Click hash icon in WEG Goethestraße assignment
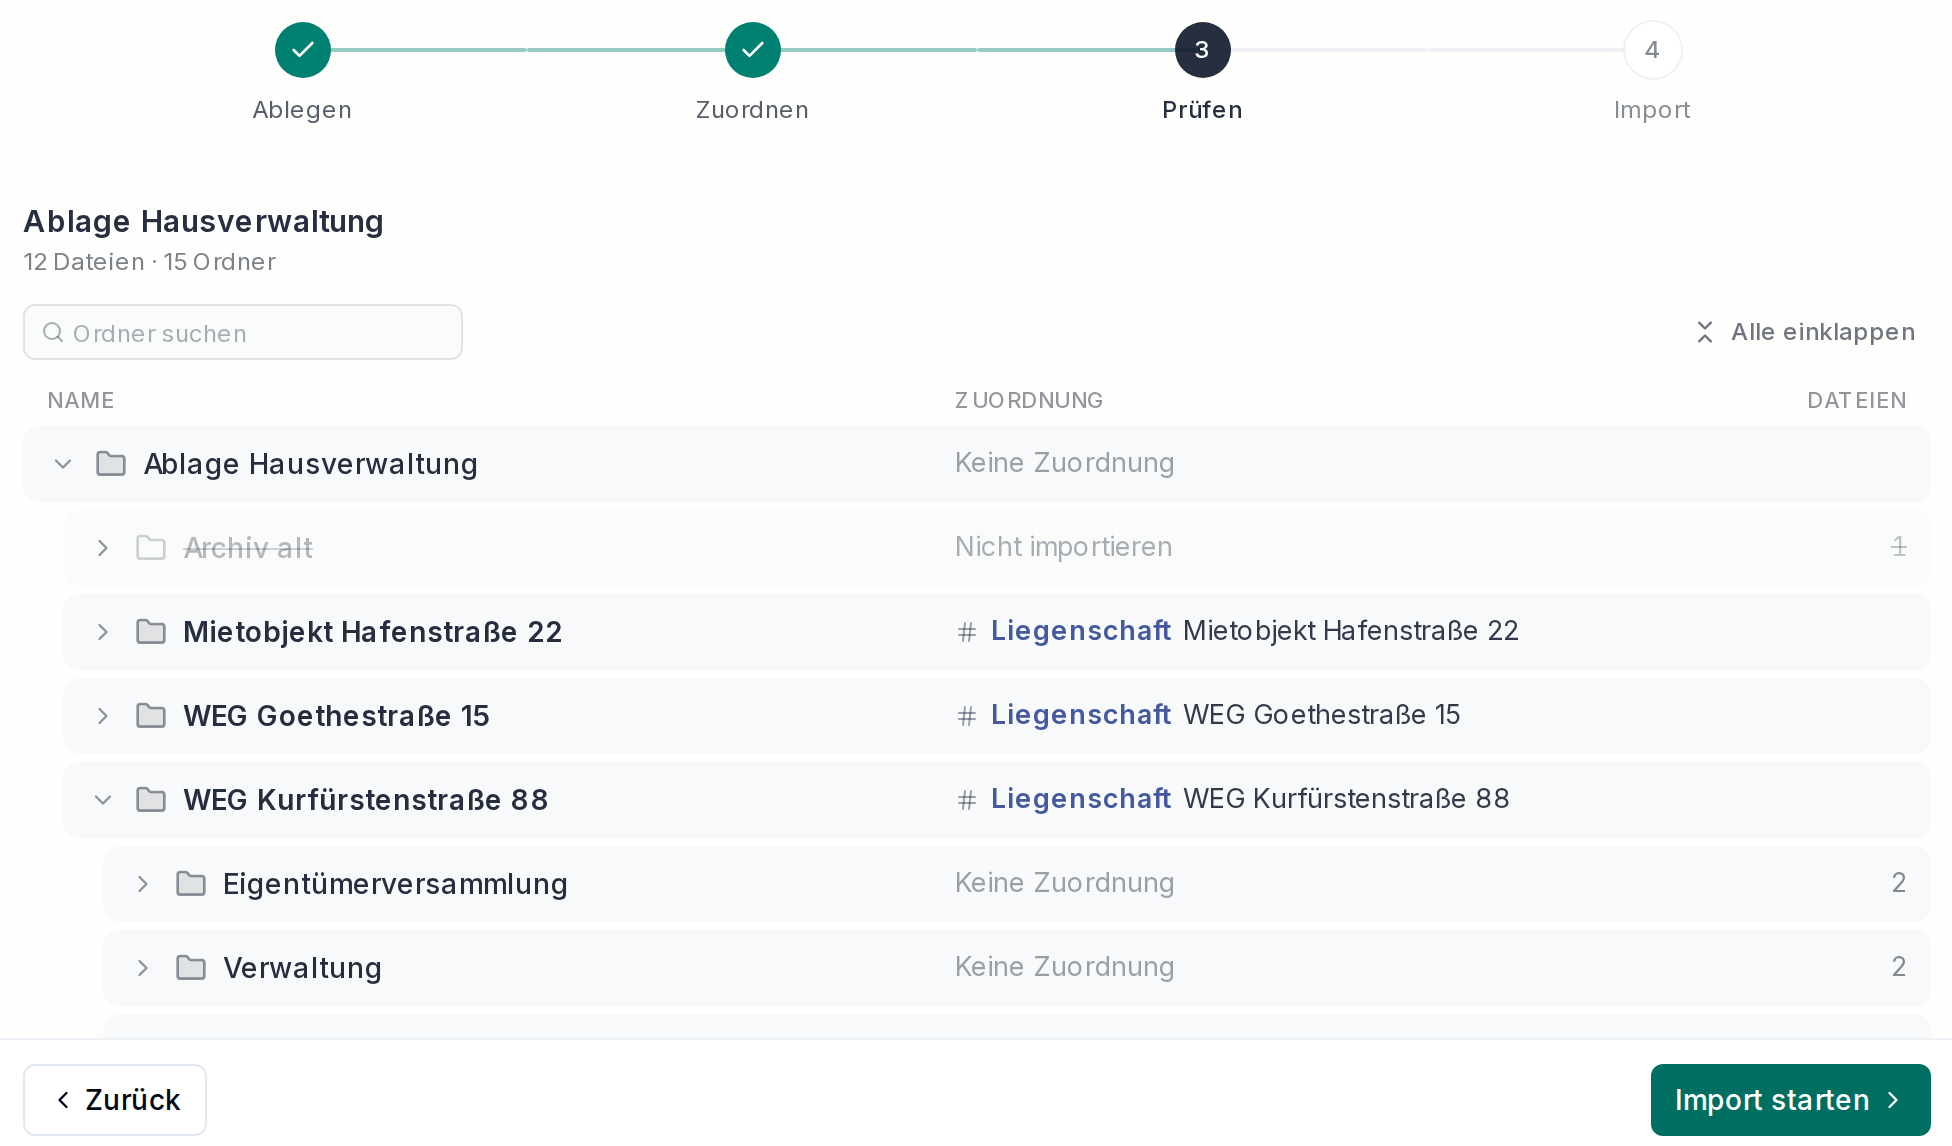This screenshot has width=1952, height=1146. click(x=966, y=716)
